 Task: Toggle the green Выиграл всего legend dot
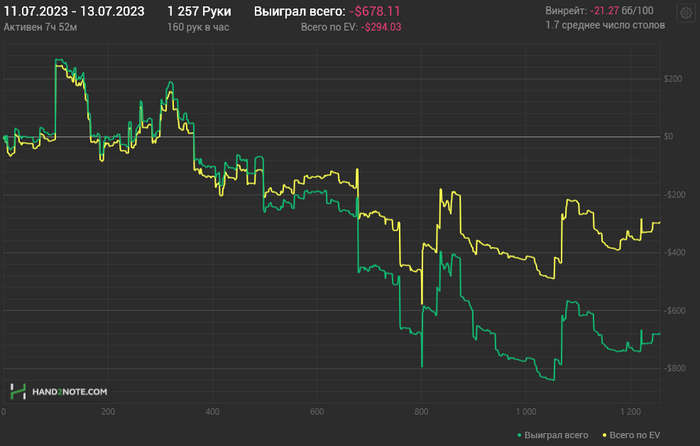point(519,435)
